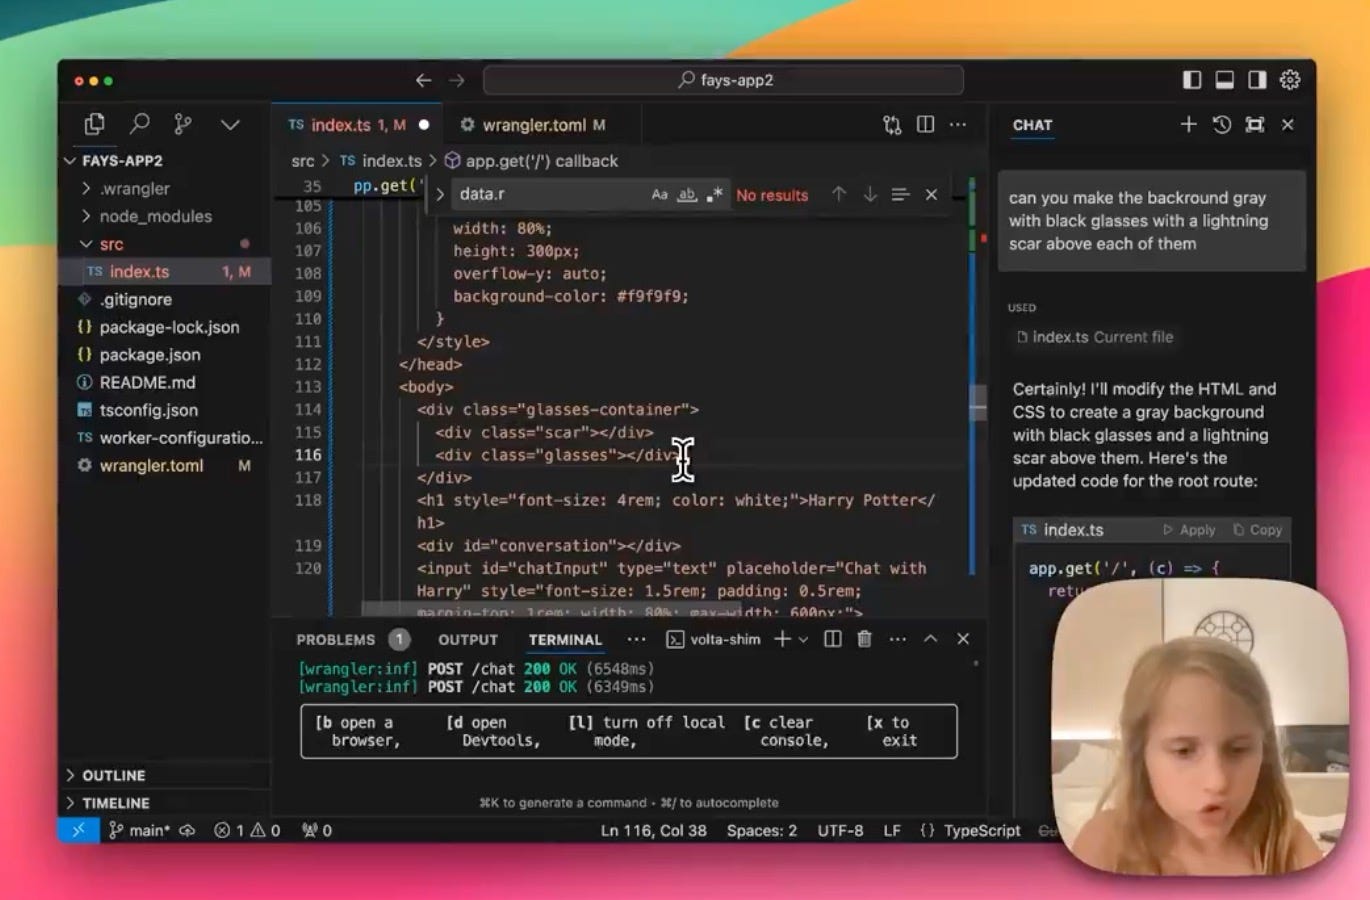Open the Source Control branch icon
The height and width of the screenshot is (900, 1370).
[183, 124]
